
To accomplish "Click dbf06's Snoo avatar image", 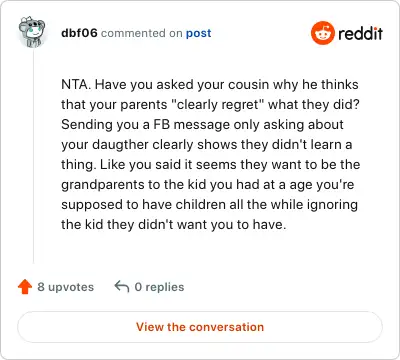I will pos(32,32).
